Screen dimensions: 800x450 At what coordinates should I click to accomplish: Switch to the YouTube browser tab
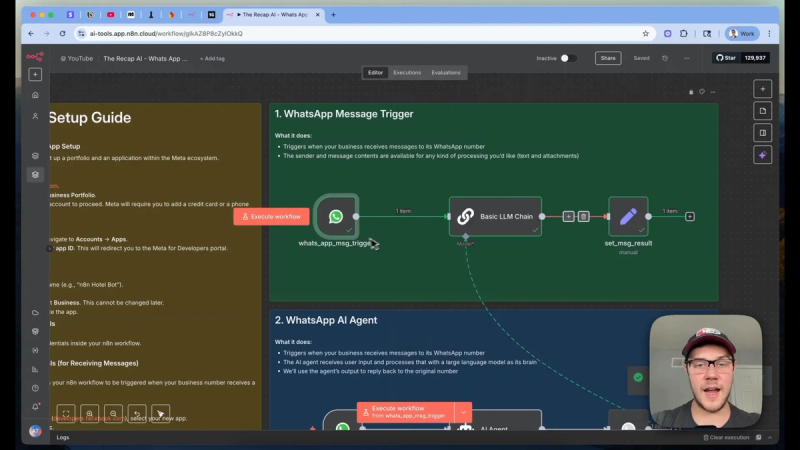point(111,15)
